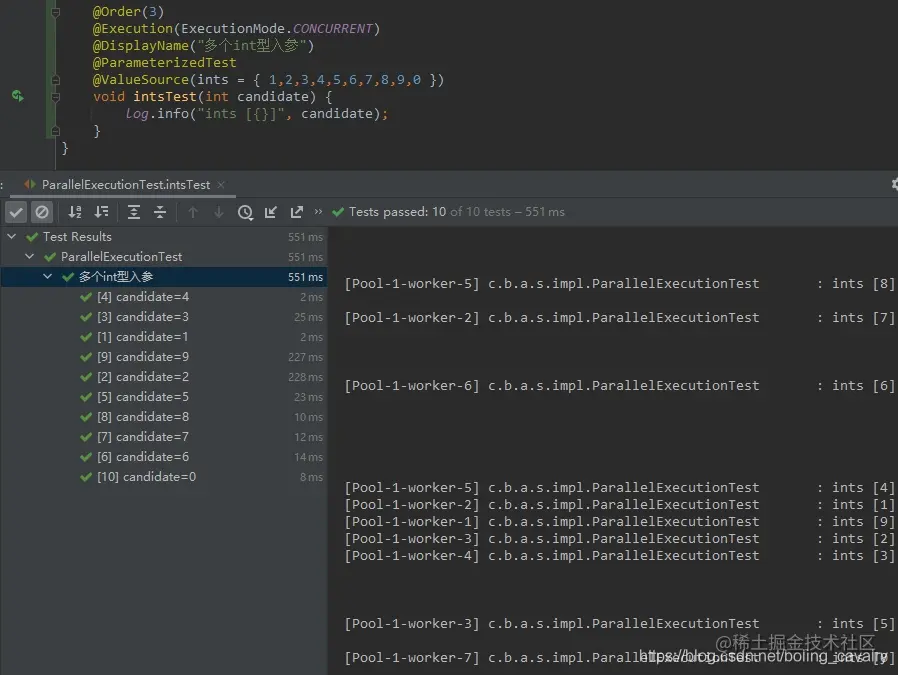
Task: Go to next failed test arrow
Action: coord(219,212)
